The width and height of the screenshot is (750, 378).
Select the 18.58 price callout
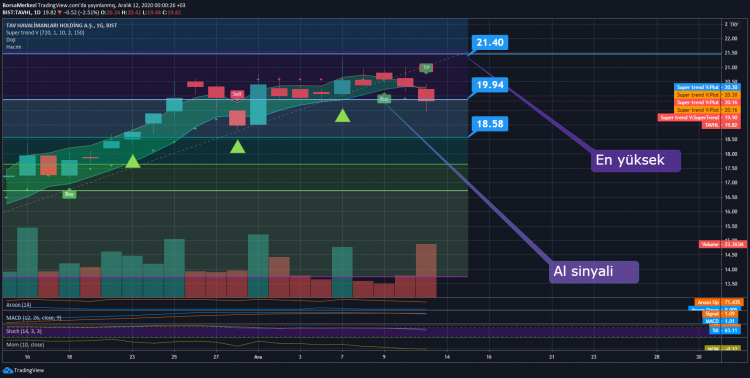pyautogui.click(x=490, y=124)
